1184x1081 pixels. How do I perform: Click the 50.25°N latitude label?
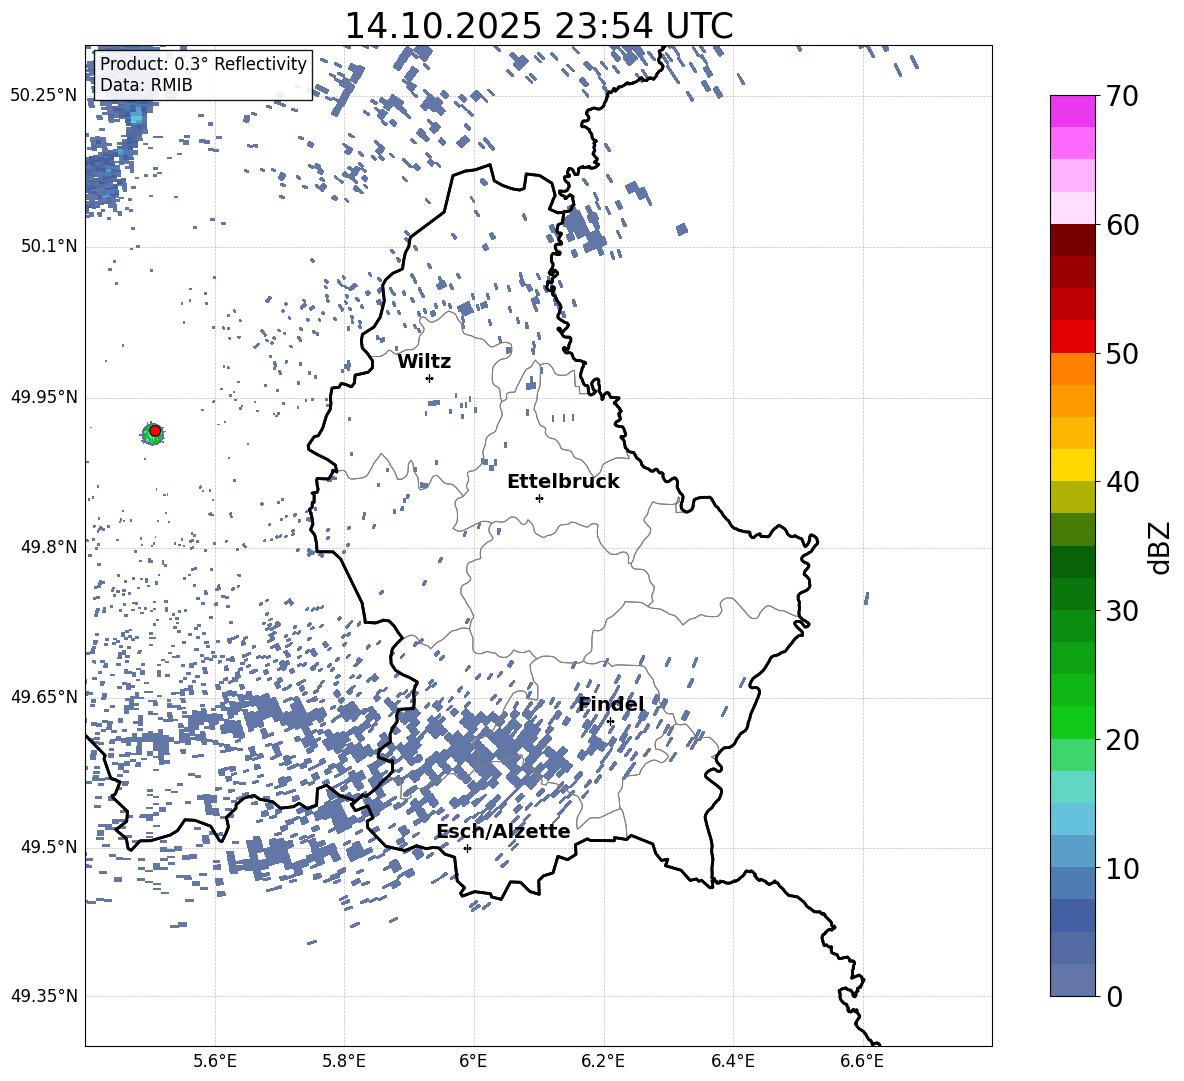[x=44, y=96]
